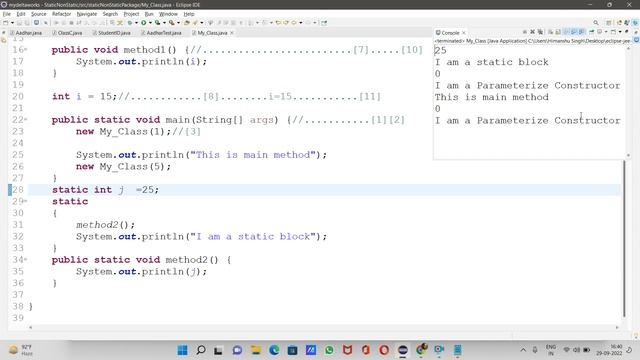640x360 pixels.
Task: Click the Debug bug toolbar icon
Action: tap(130, 23)
